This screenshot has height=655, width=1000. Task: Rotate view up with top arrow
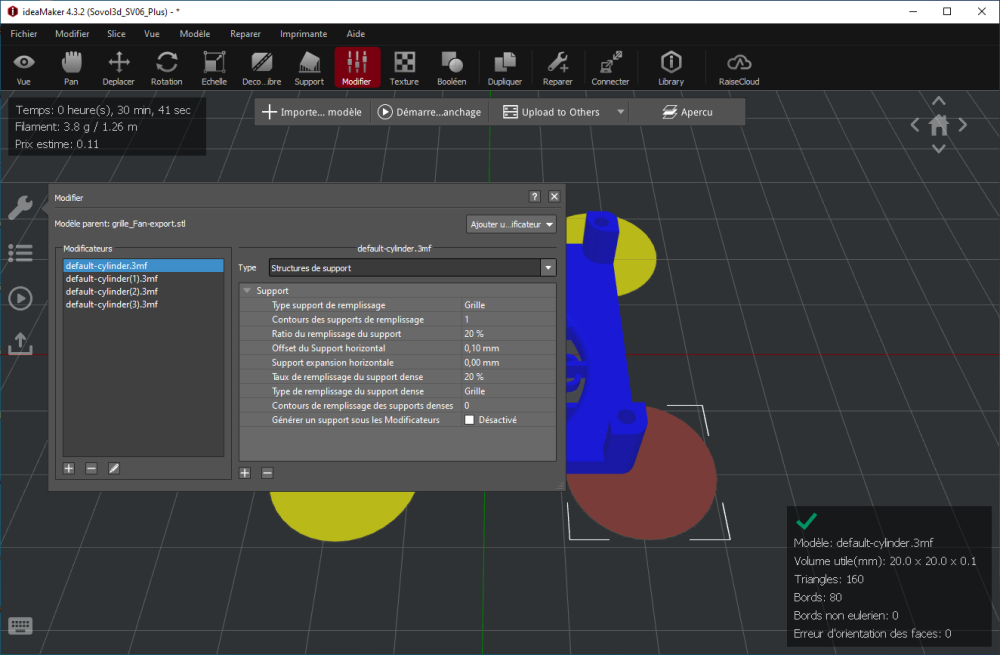[939, 101]
